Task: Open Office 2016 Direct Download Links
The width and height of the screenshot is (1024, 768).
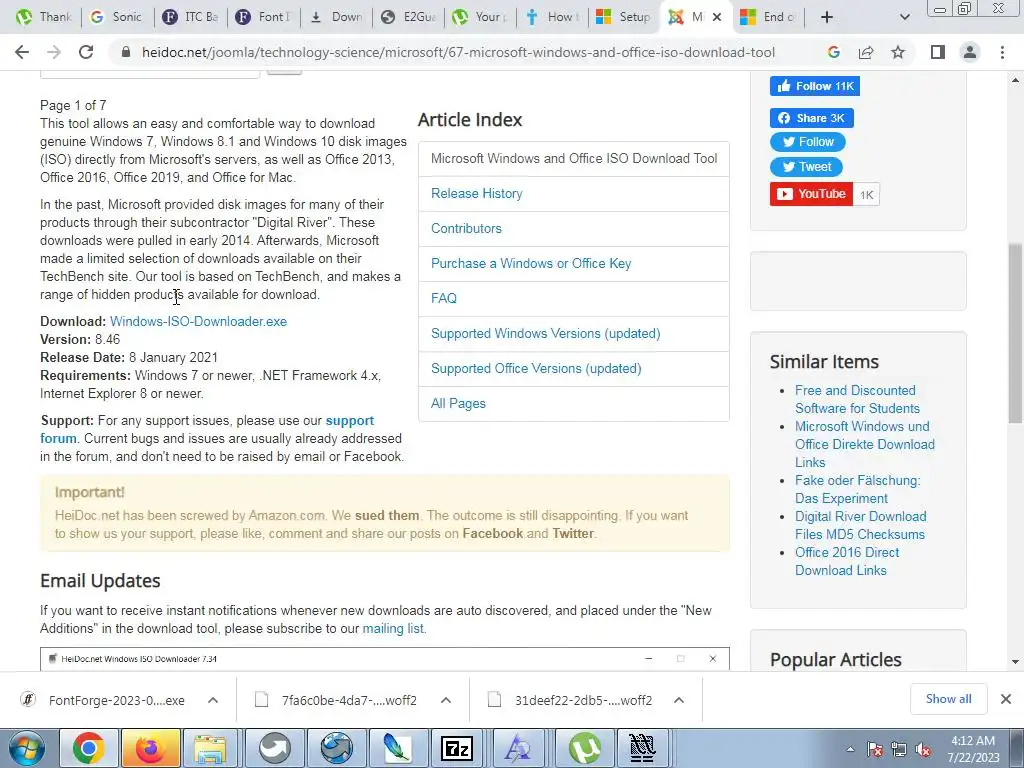Action: coord(847,561)
